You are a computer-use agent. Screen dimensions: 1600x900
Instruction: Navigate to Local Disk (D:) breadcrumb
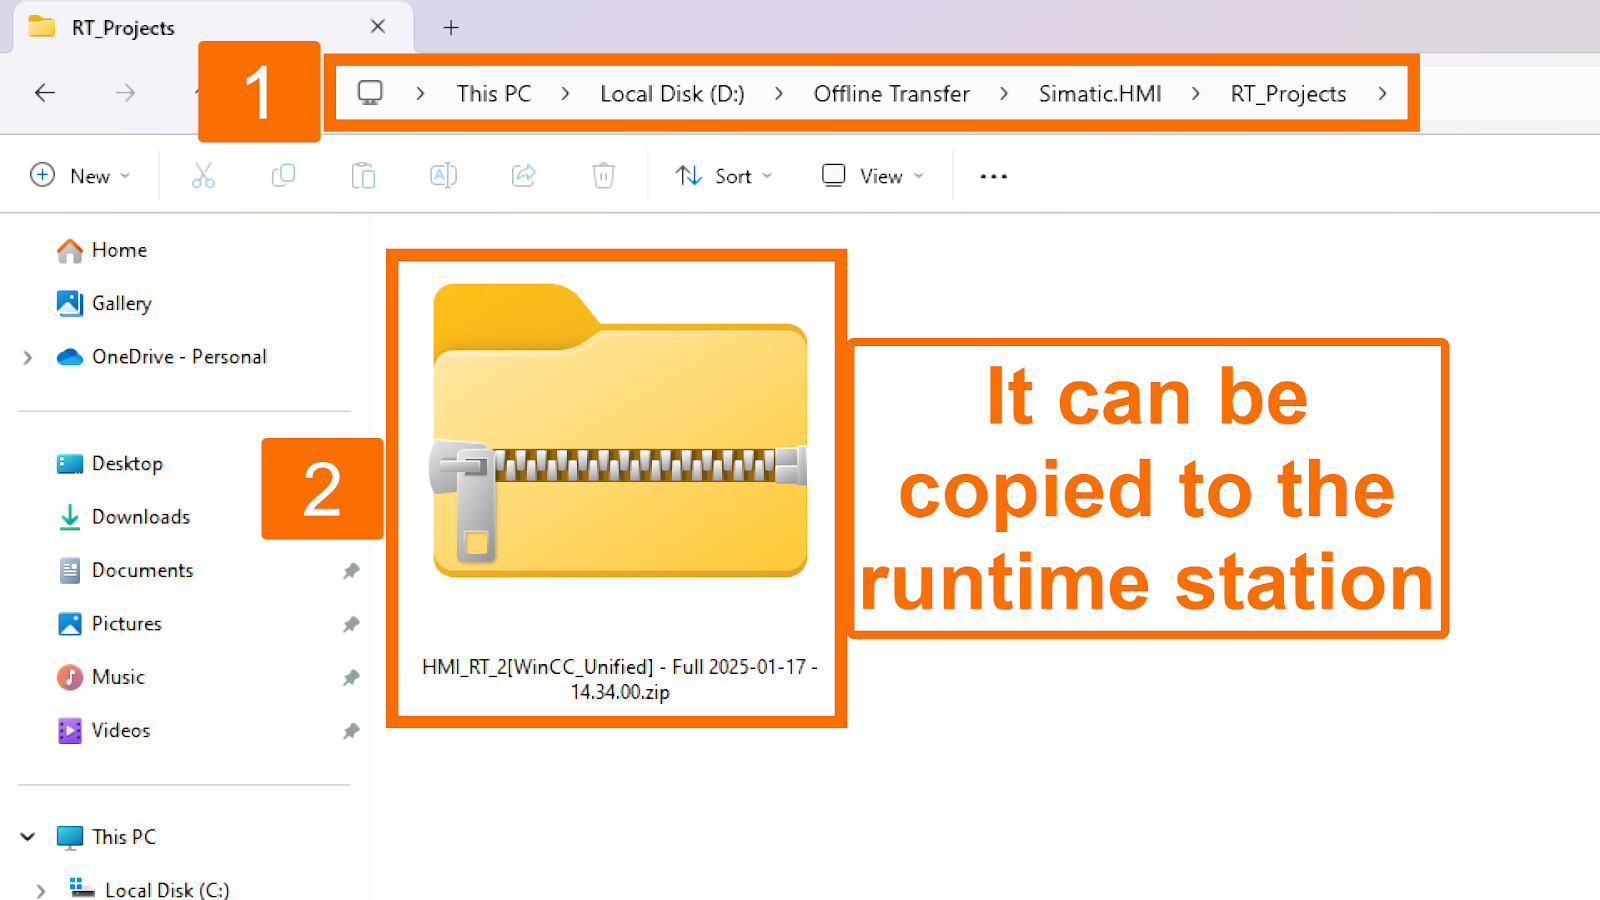(x=672, y=93)
